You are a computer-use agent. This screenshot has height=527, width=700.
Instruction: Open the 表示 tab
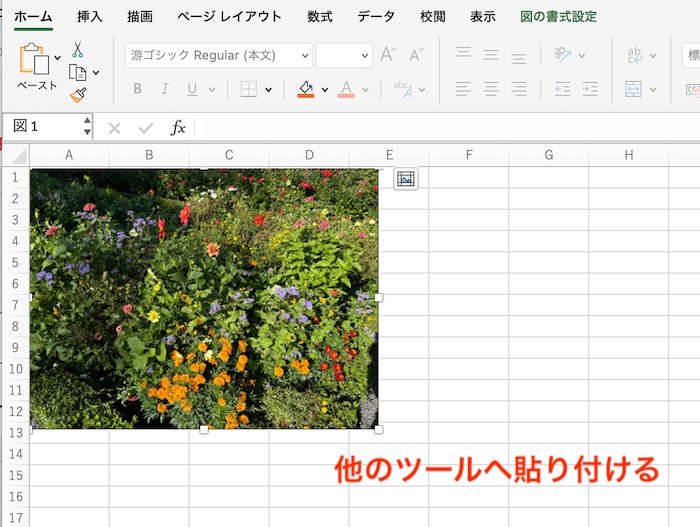coord(483,17)
